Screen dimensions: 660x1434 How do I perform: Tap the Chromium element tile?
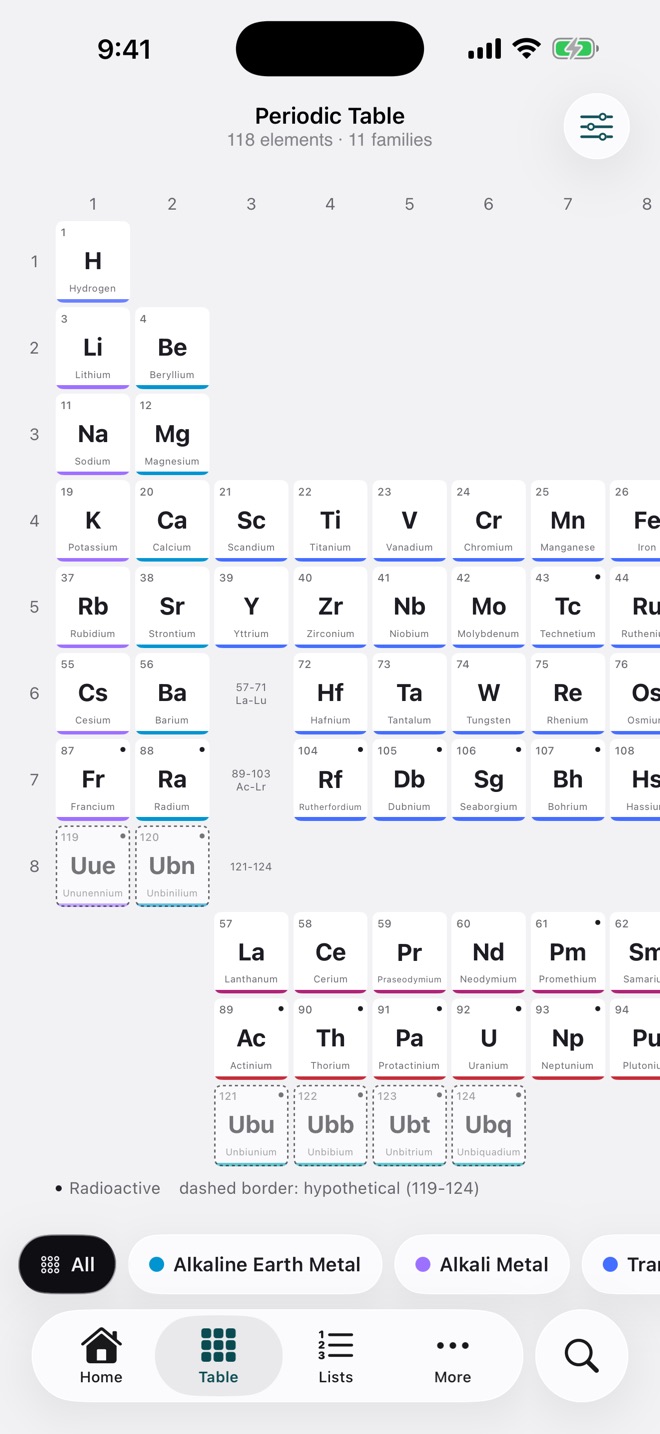pyautogui.click(x=488, y=521)
